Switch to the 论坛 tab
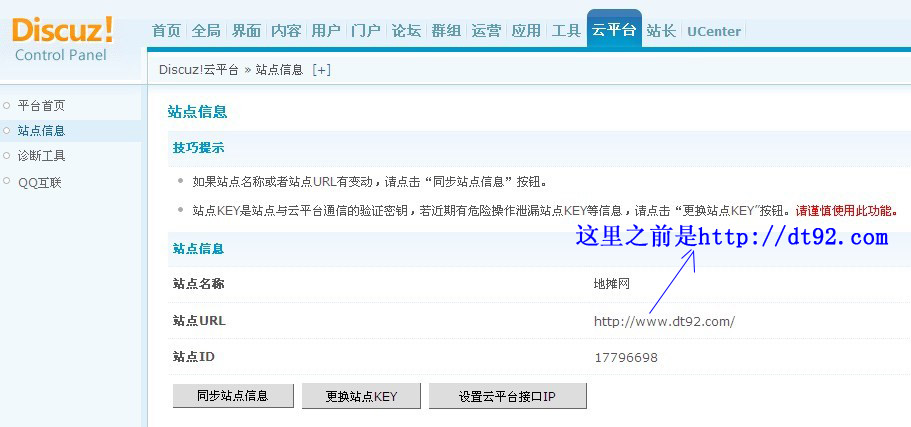This screenshot has width=911, height=427. (406, 31)
